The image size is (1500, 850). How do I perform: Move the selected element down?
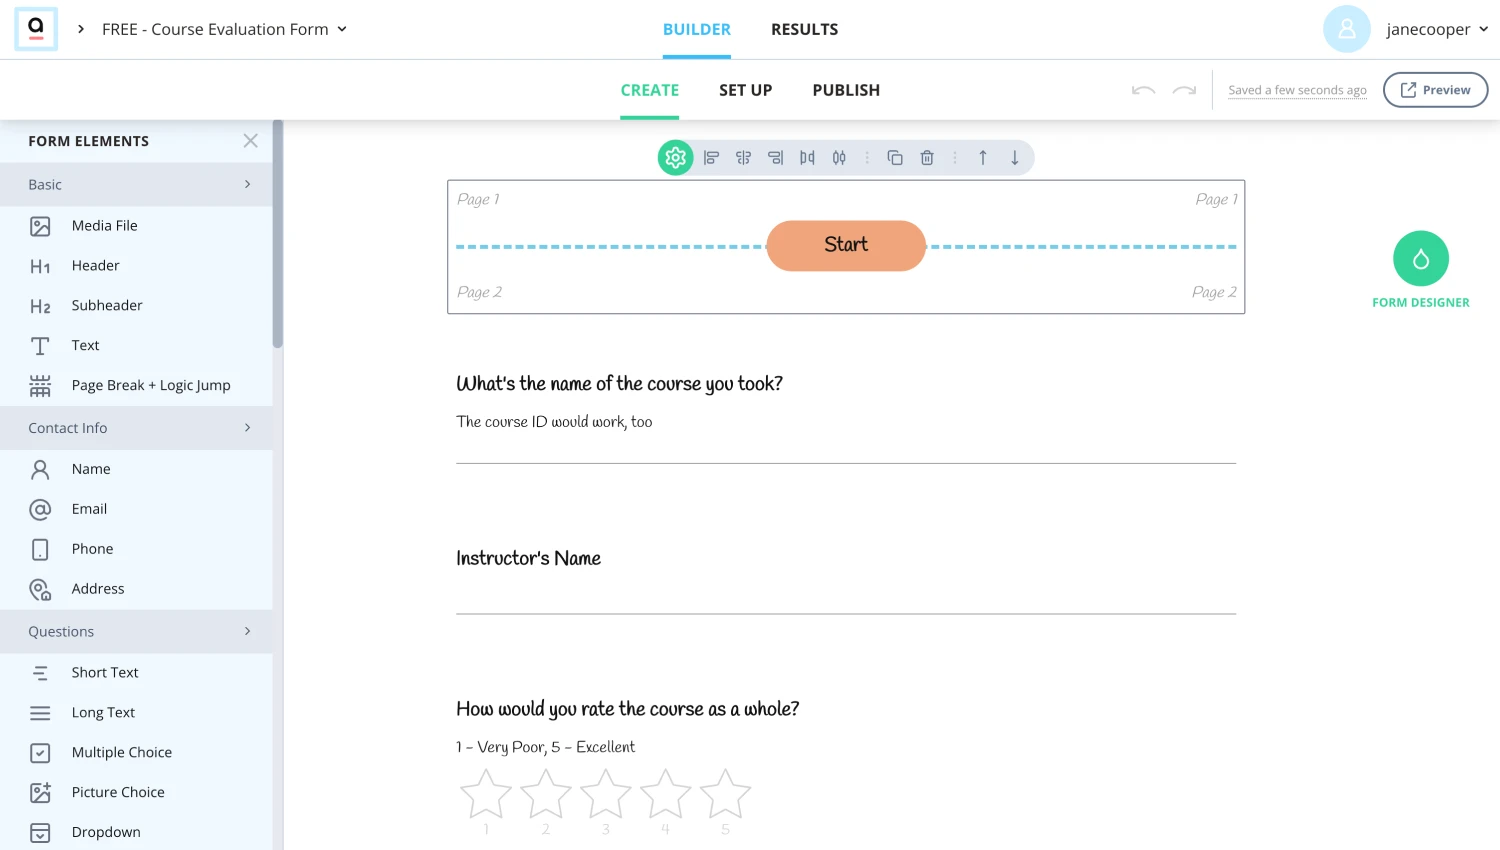[1015, 158]
